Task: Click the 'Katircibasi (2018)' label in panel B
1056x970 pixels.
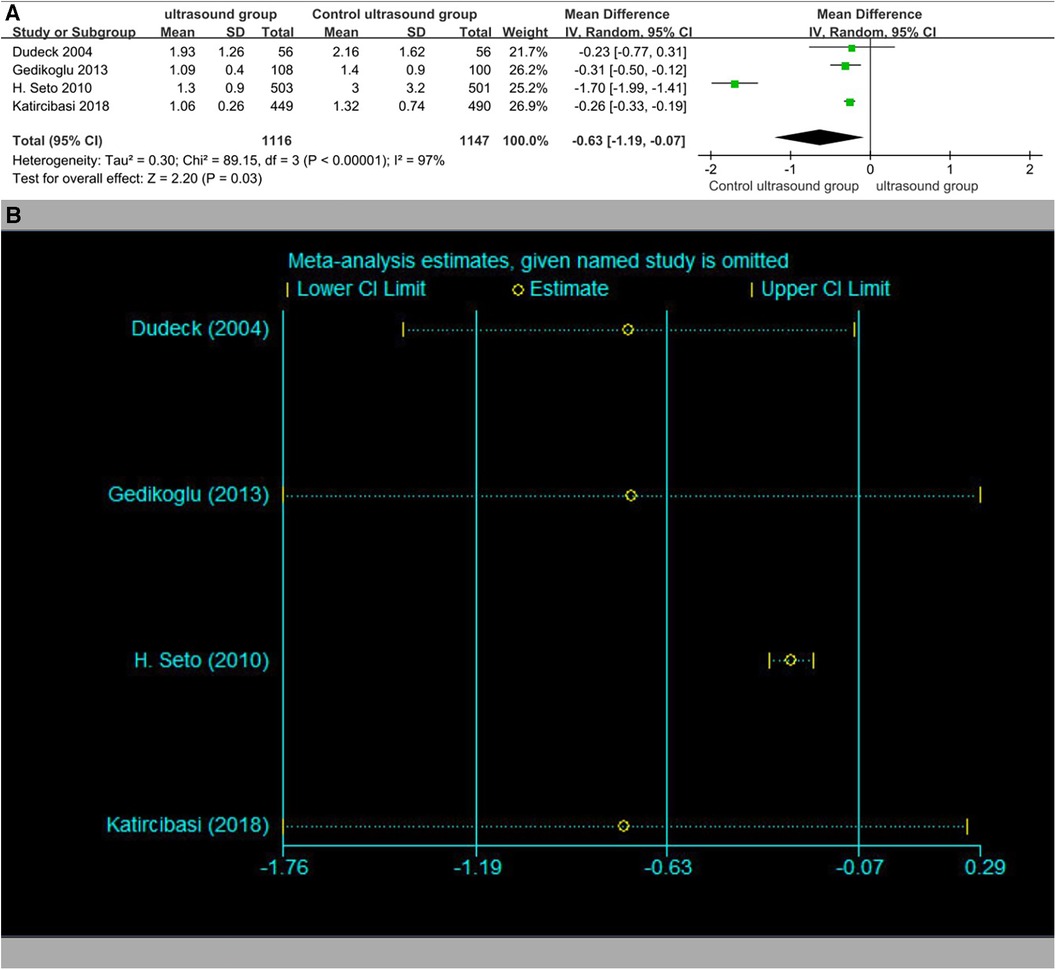Action: click(x=188, y=825)
